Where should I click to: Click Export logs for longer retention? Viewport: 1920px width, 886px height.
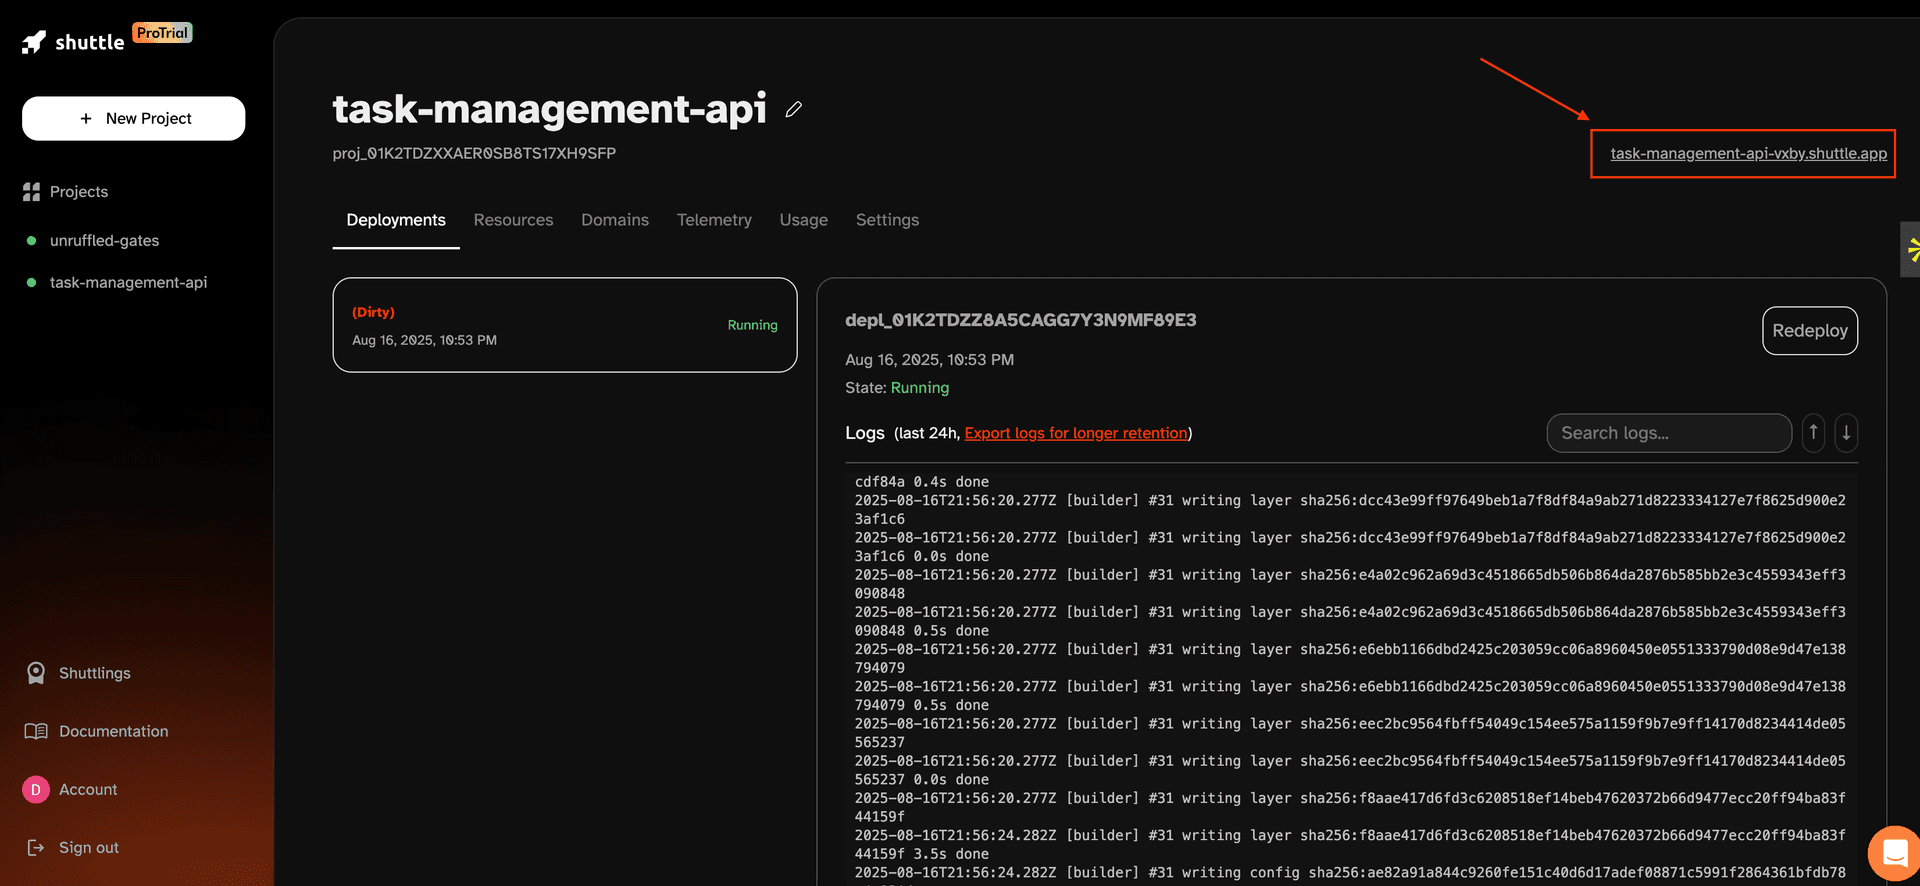pos(1076,433)
